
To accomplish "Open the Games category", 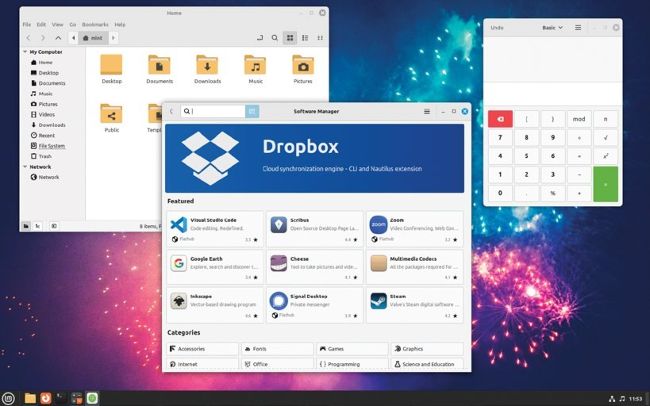I will pos(352,349).
